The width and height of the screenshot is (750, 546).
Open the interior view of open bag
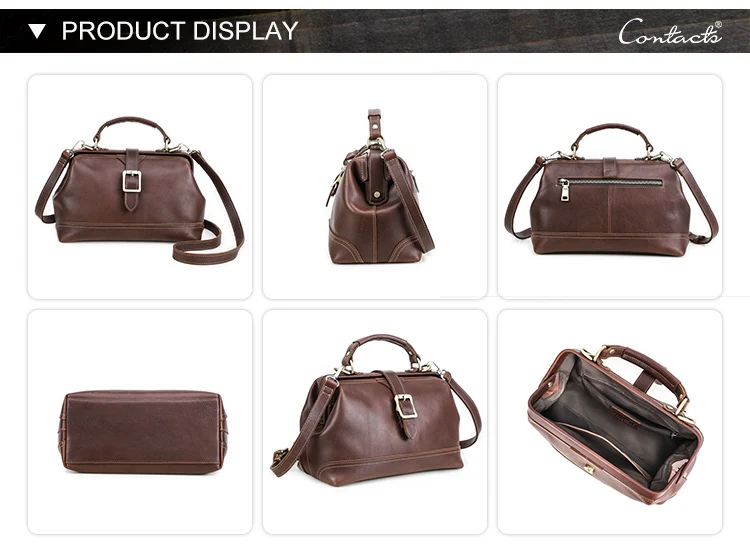610,422
